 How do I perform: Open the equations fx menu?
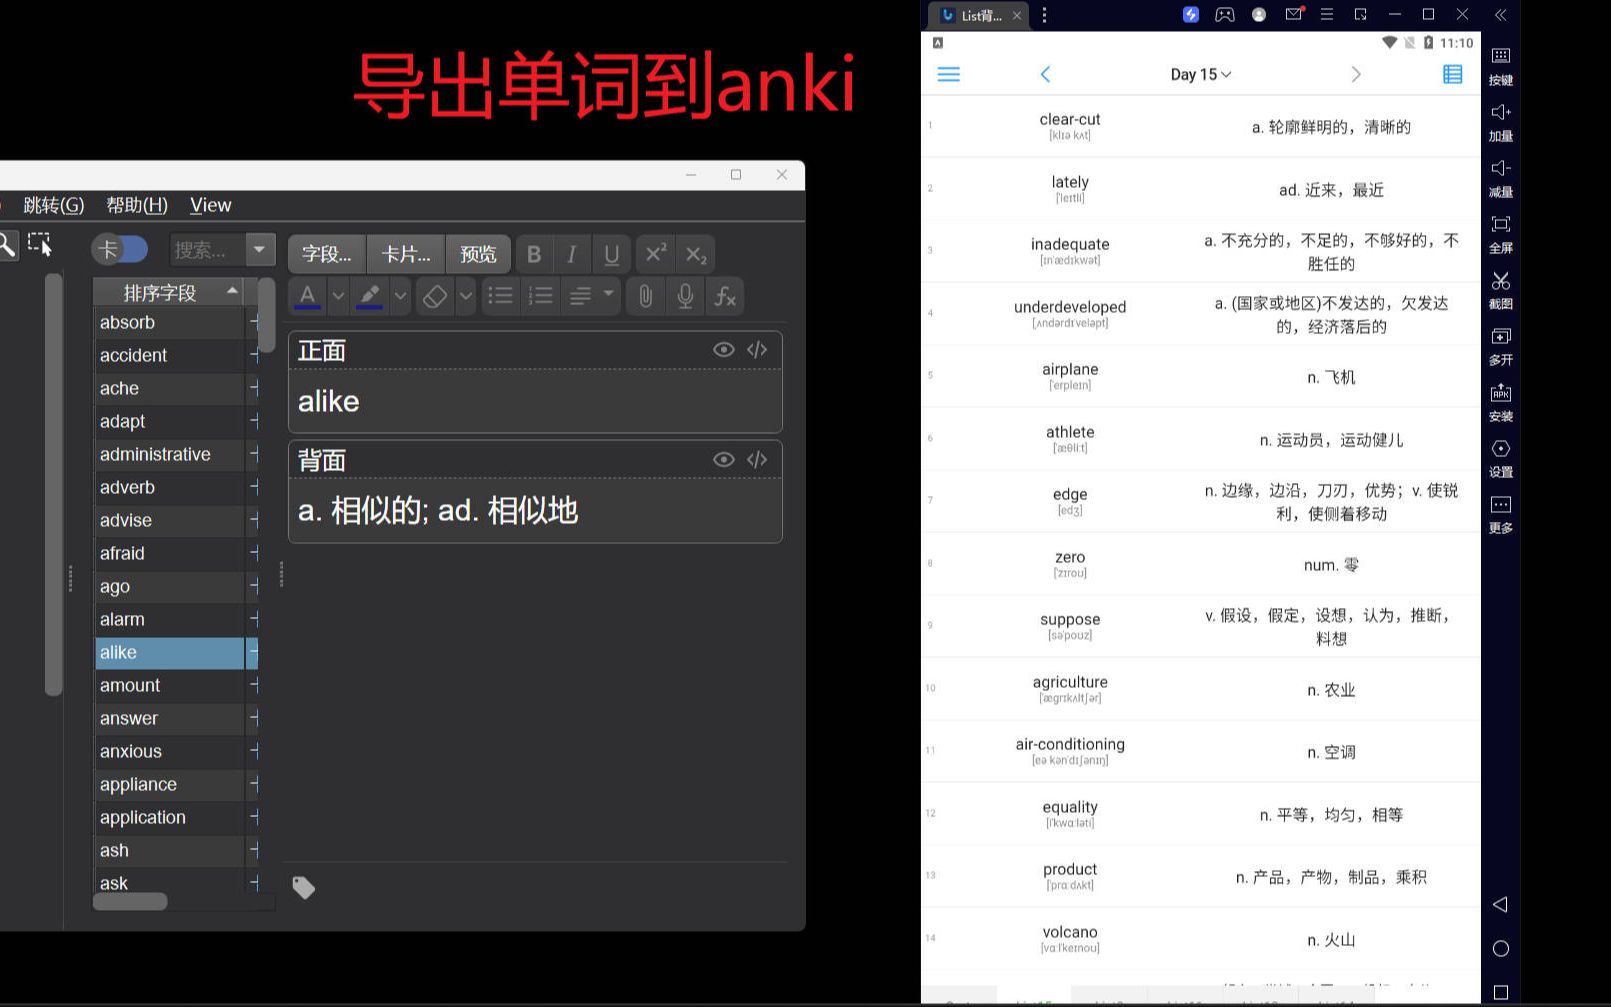[725, 296]
